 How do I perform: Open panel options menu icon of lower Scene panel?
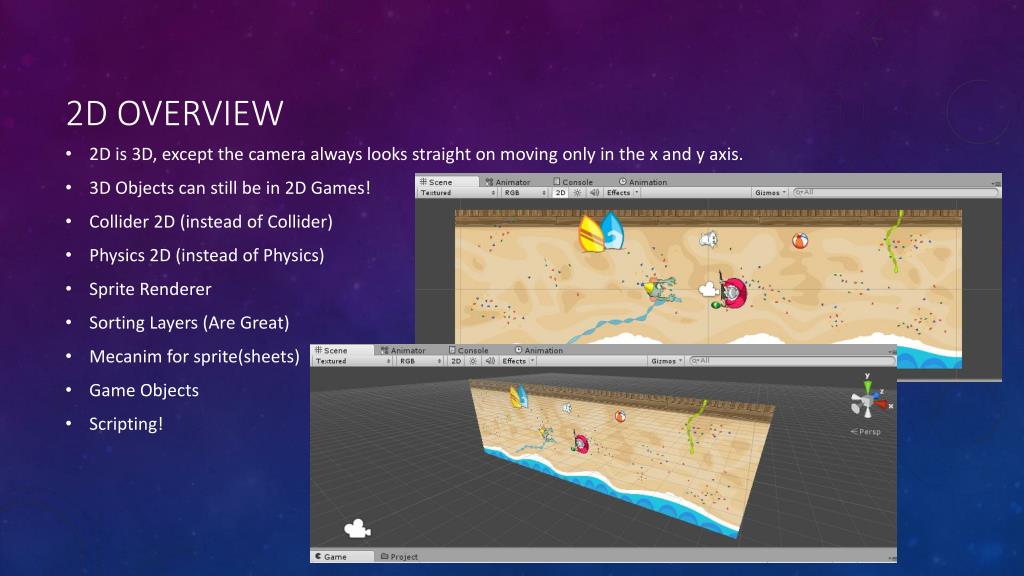(891, 352)
